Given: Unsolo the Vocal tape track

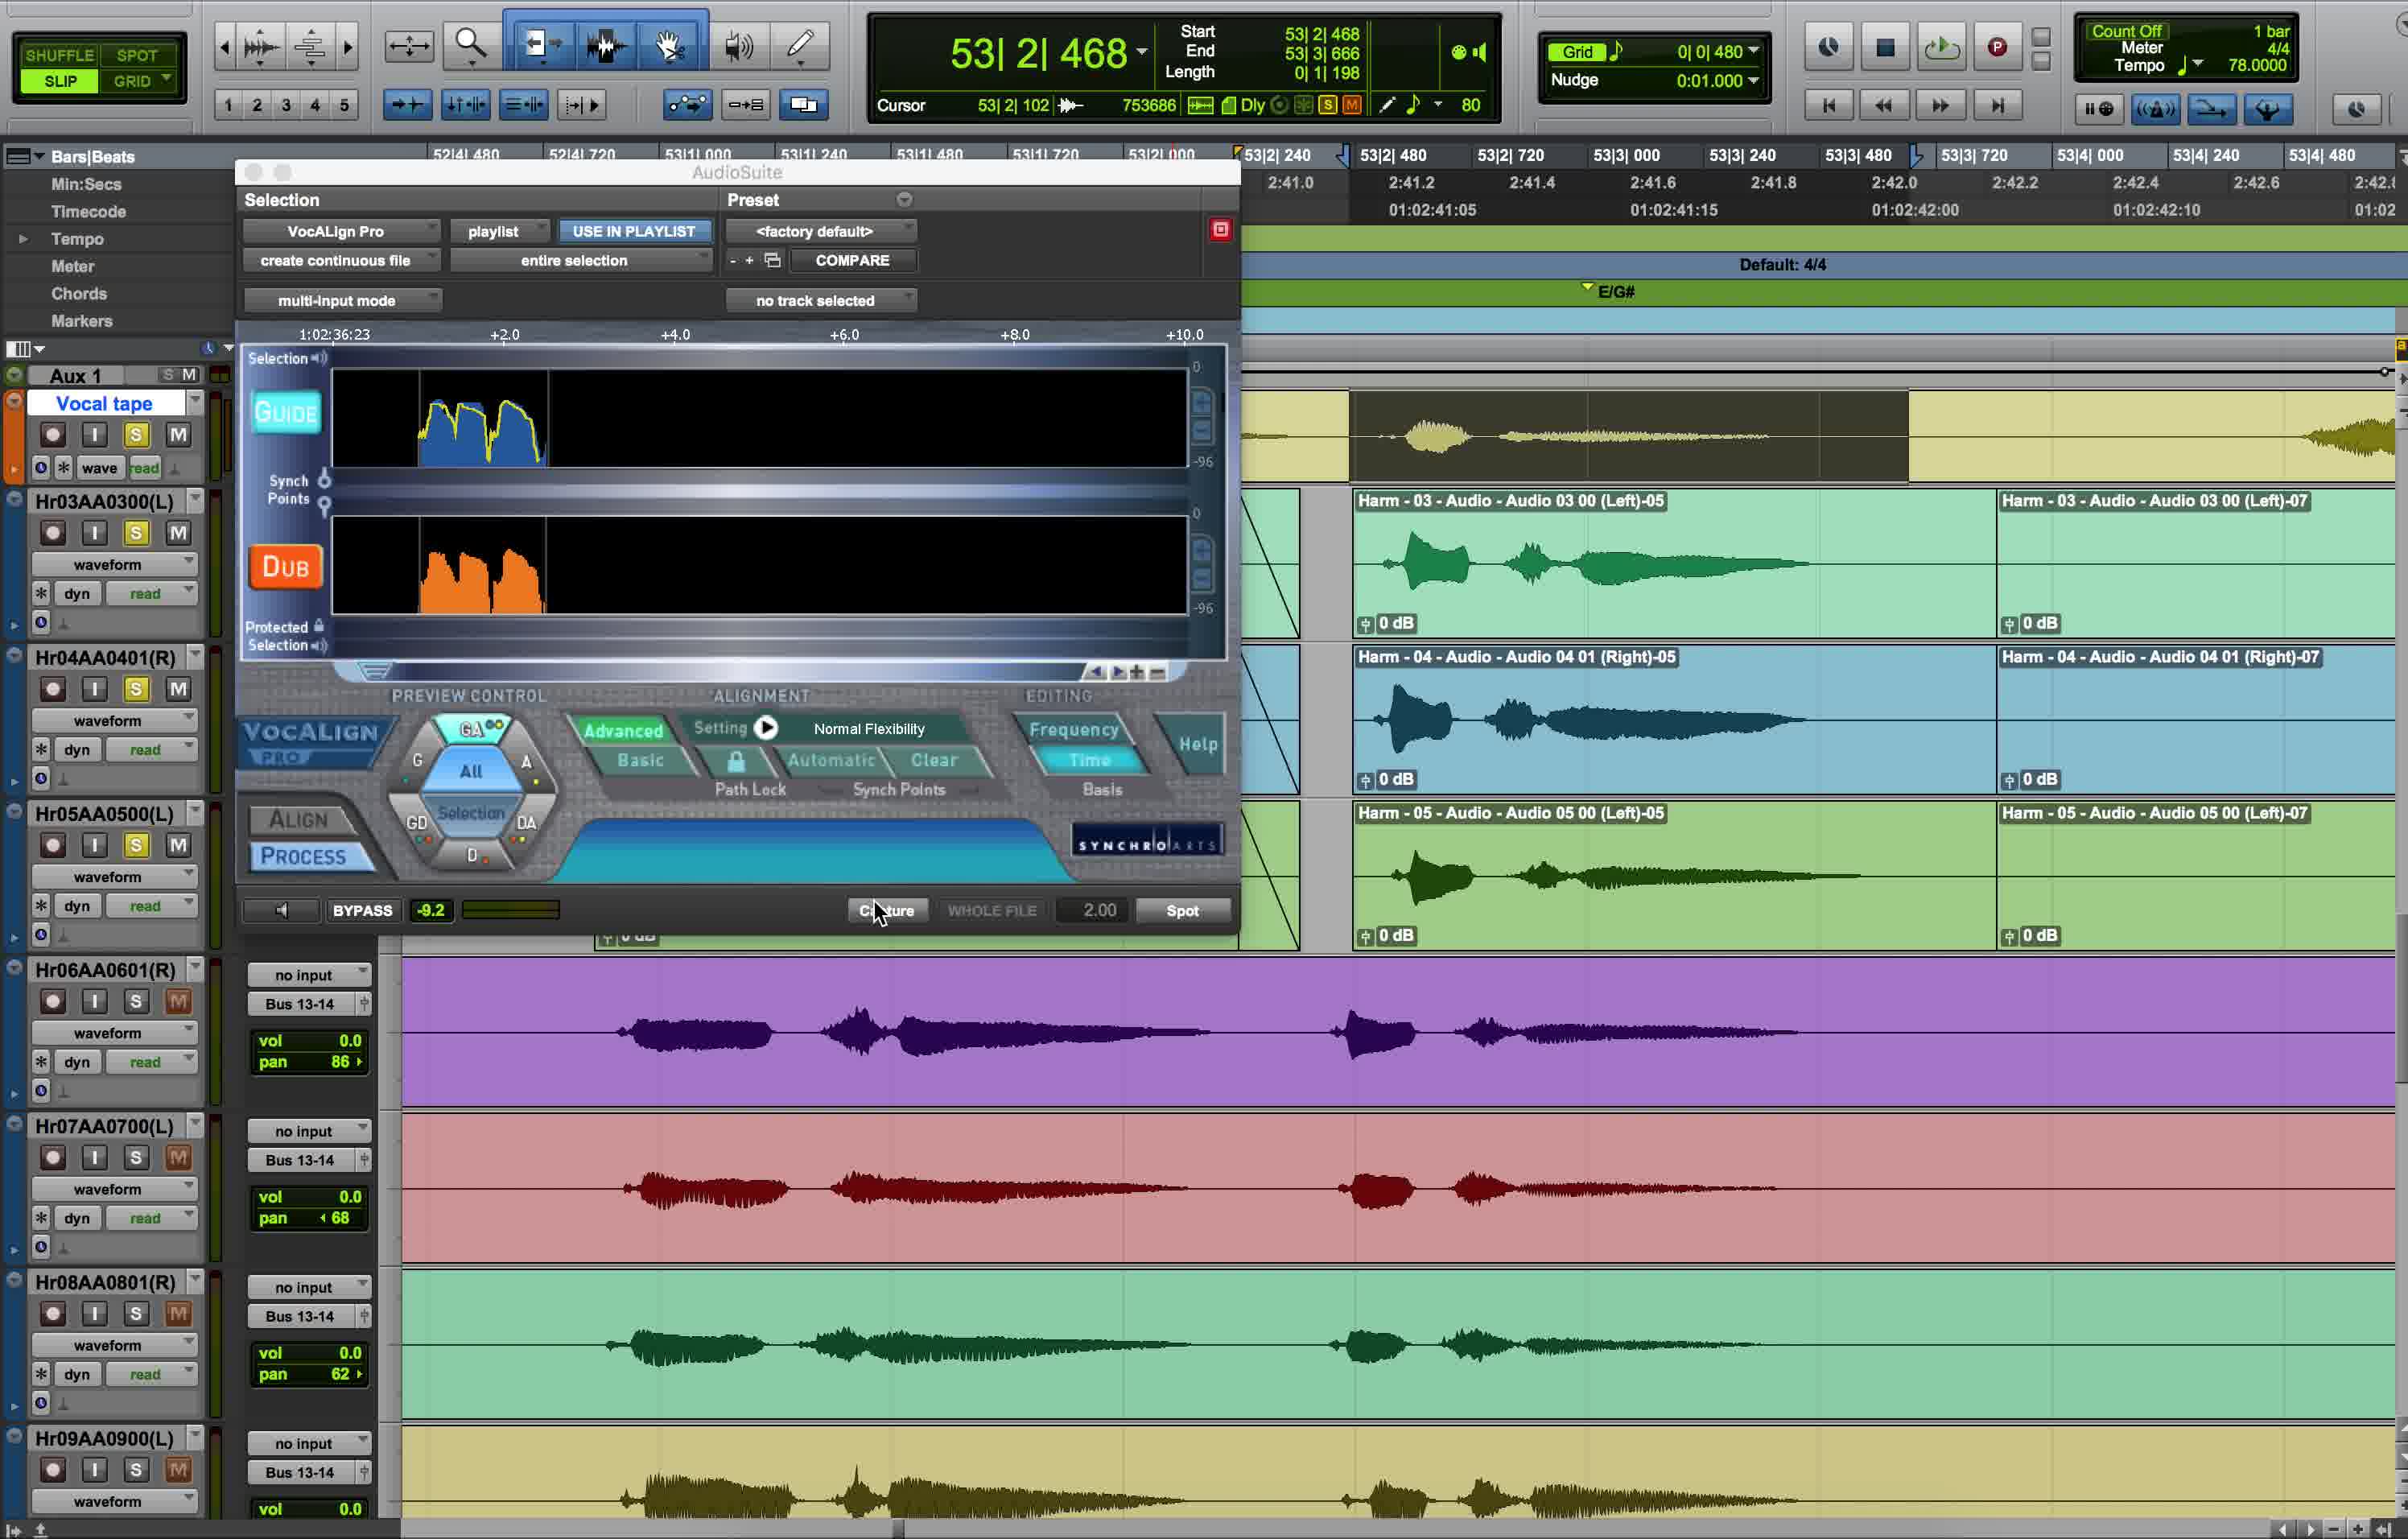Looking at the screenshot, I should [136, 435].
